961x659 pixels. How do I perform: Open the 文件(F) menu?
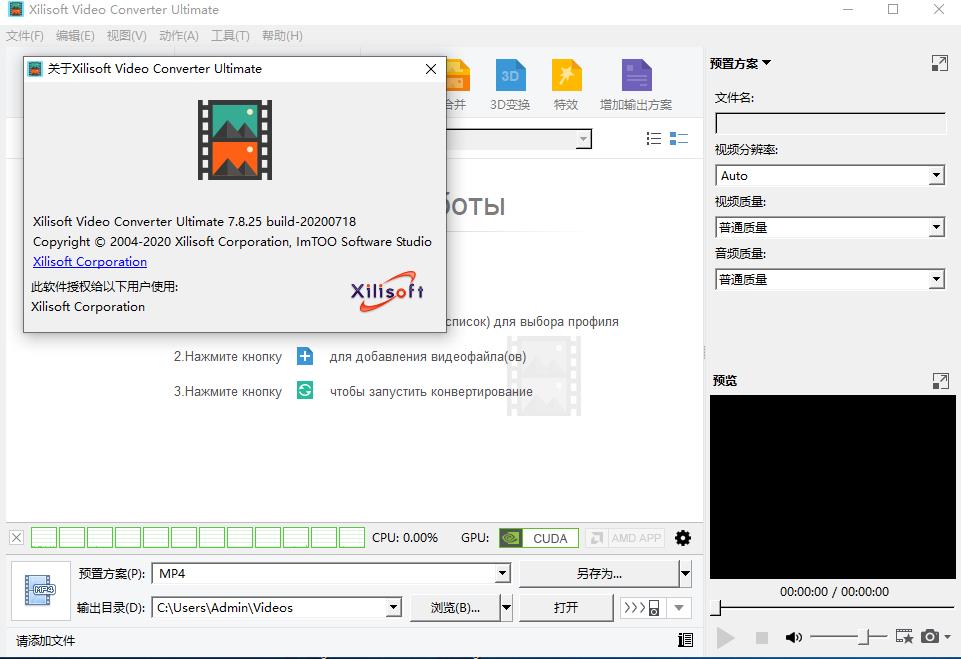(x=25, y=36)
